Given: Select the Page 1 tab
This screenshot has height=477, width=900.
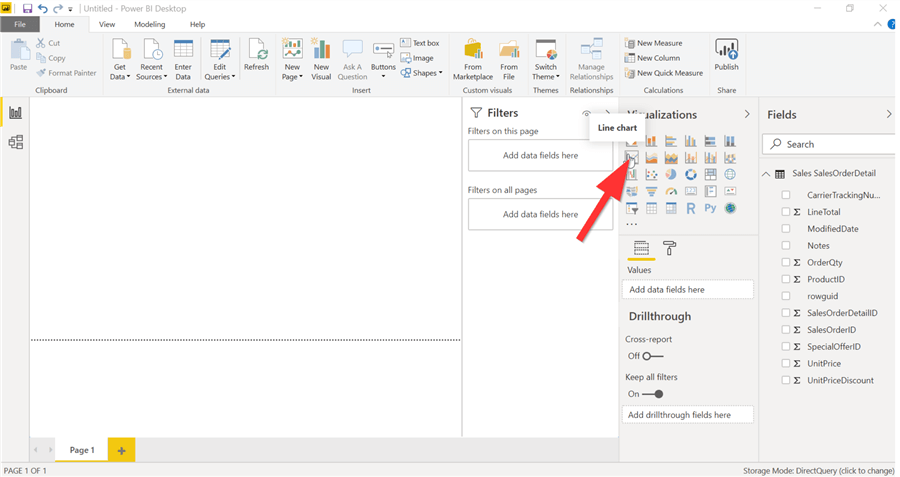Looking at the screenshot, I should pyautogui.click(x=82, y=450).
